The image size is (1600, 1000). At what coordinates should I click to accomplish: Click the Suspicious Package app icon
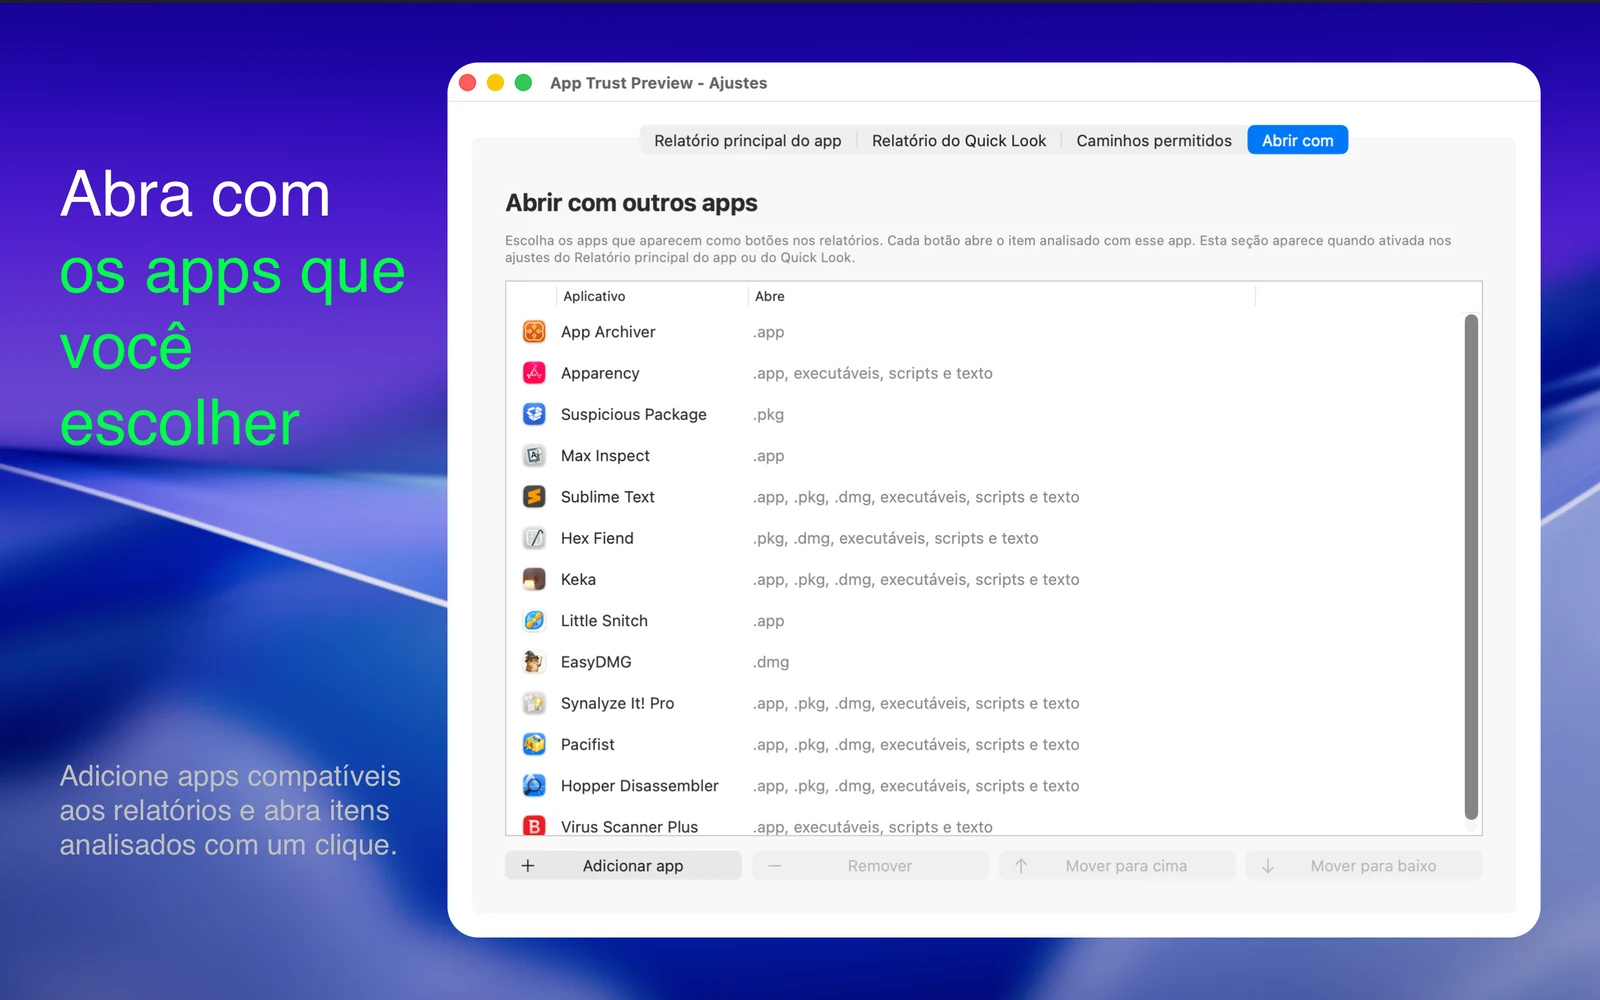(x=534, y=414)
